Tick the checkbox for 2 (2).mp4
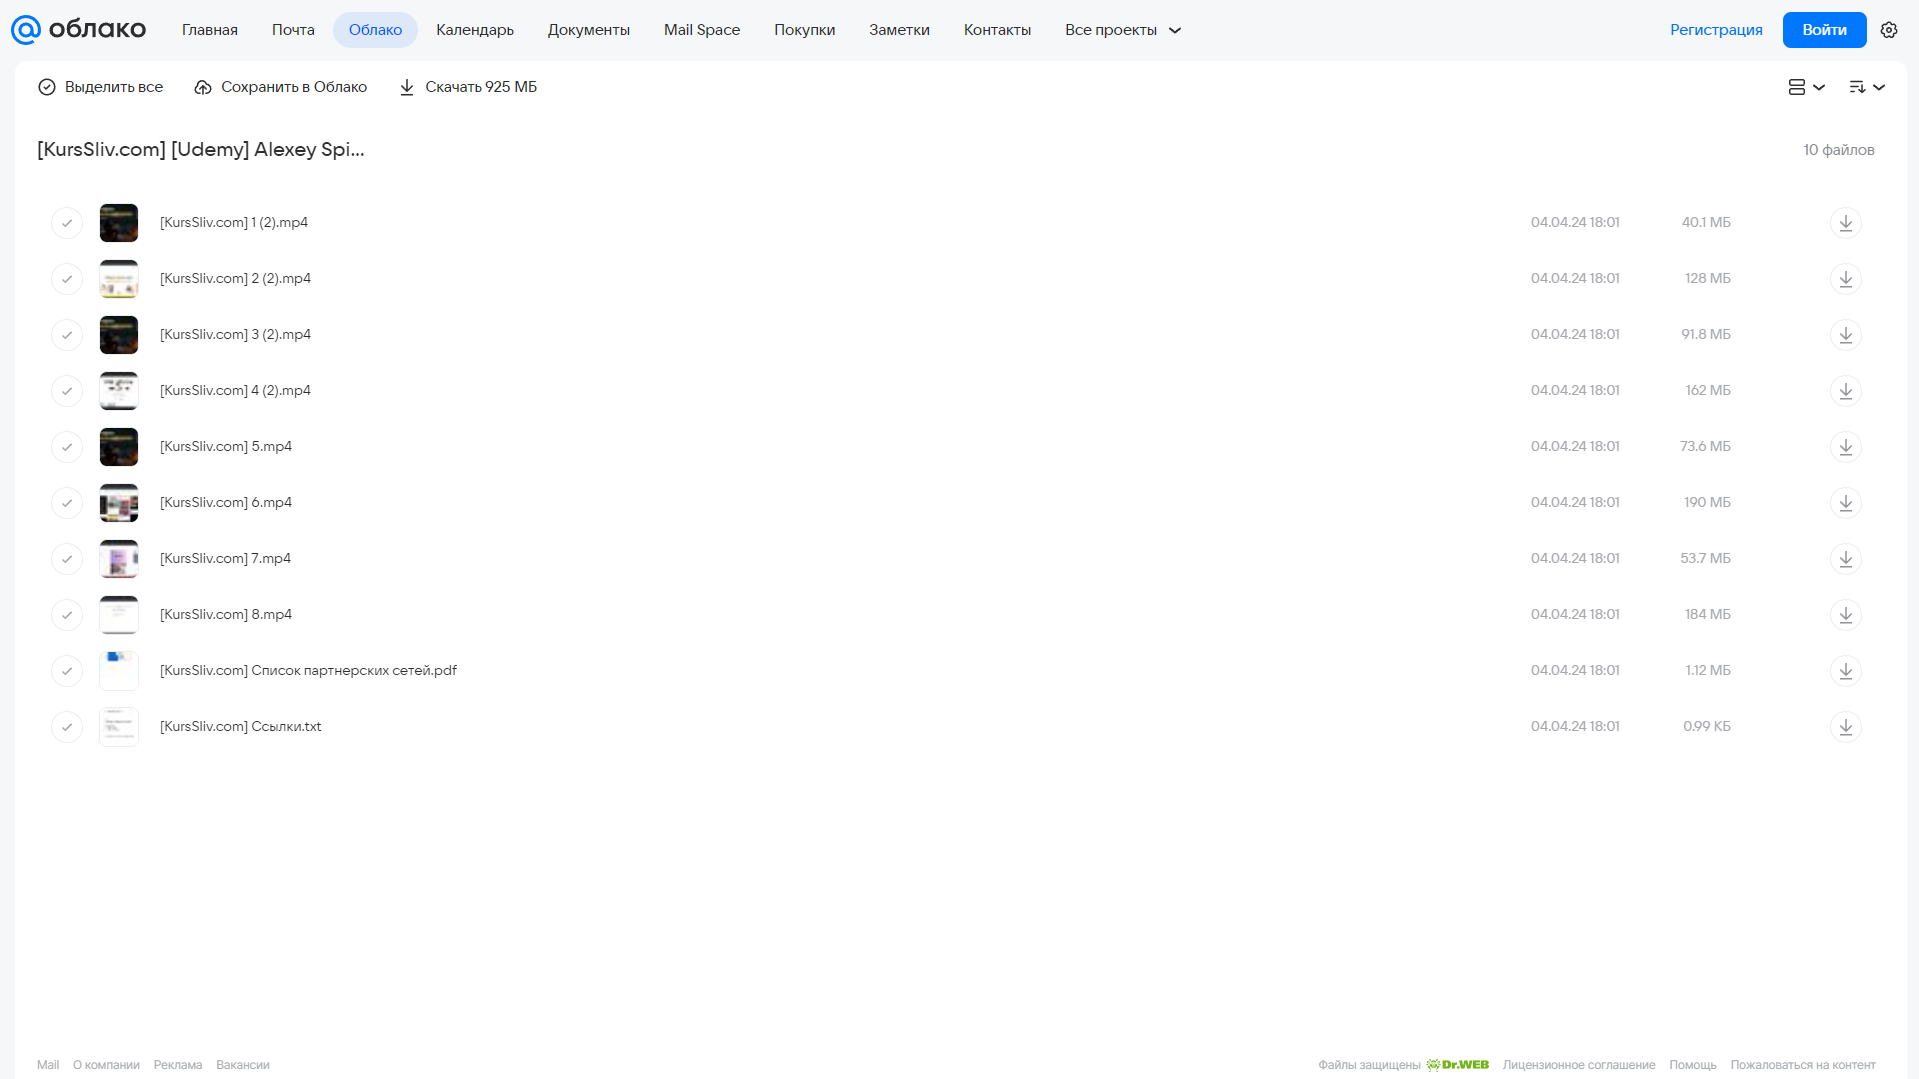 [67, 279]
